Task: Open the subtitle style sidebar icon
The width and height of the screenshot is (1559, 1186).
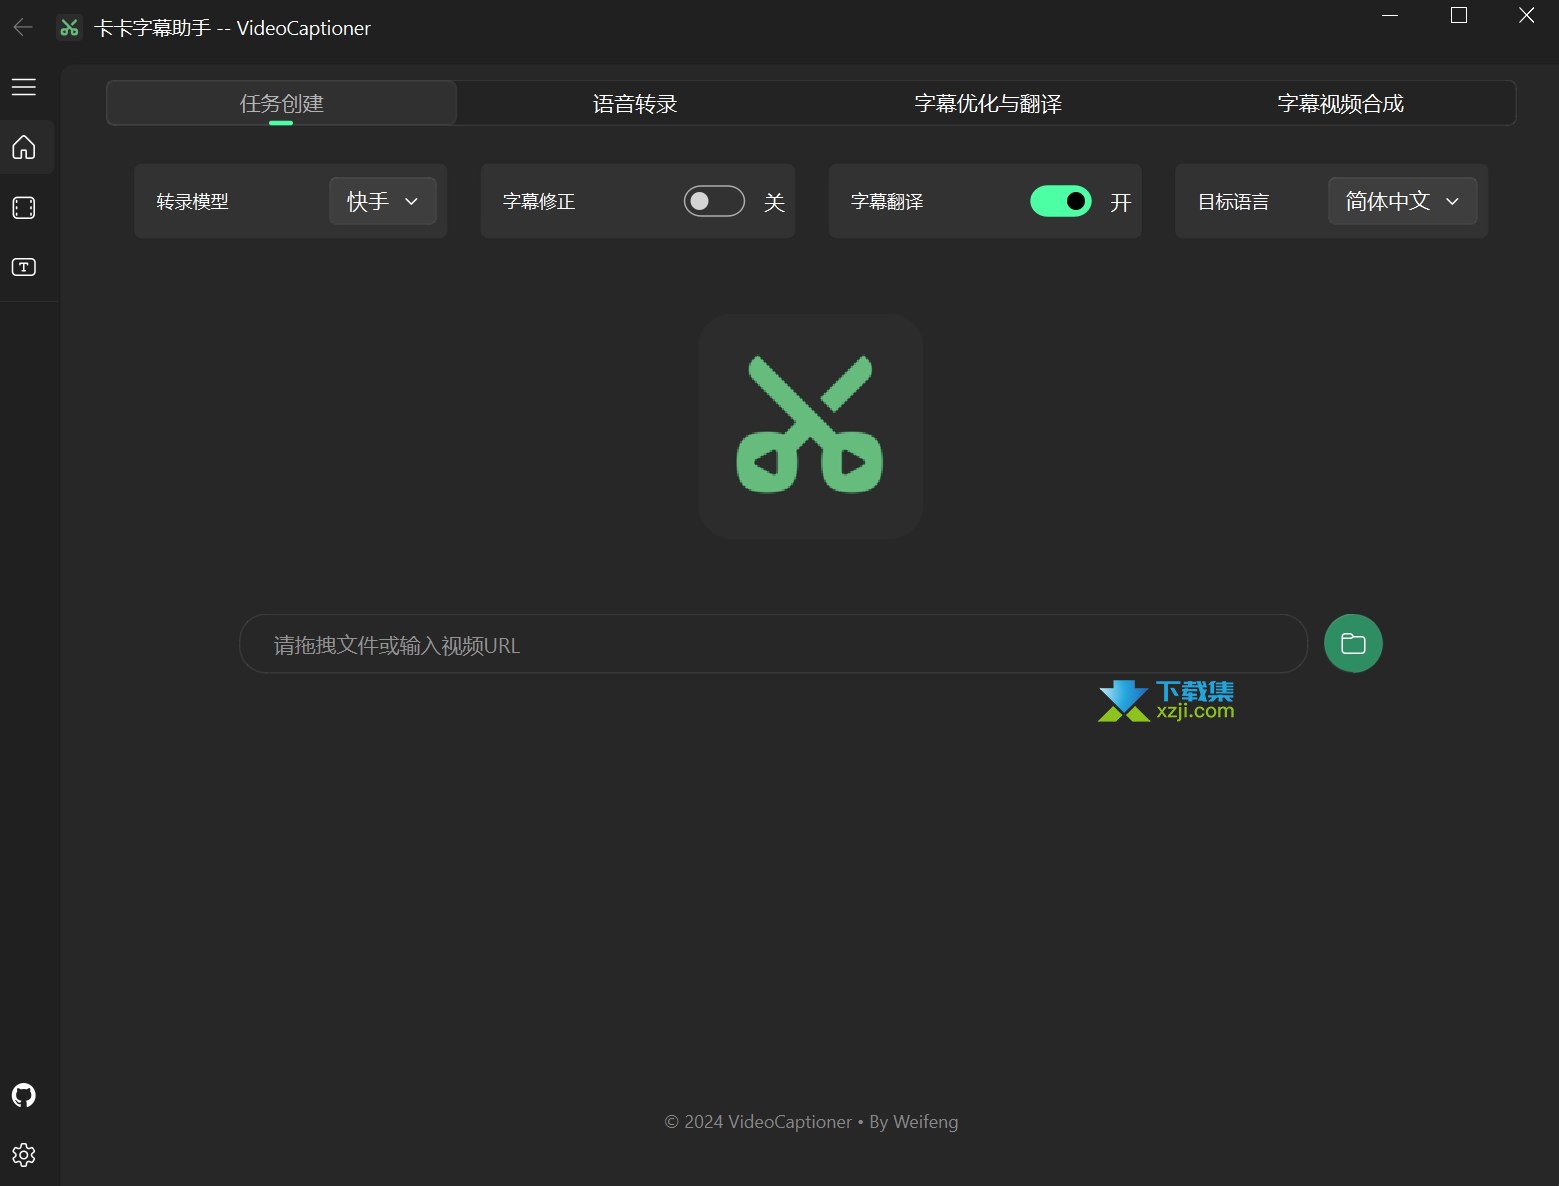Action: coord(24,267)
